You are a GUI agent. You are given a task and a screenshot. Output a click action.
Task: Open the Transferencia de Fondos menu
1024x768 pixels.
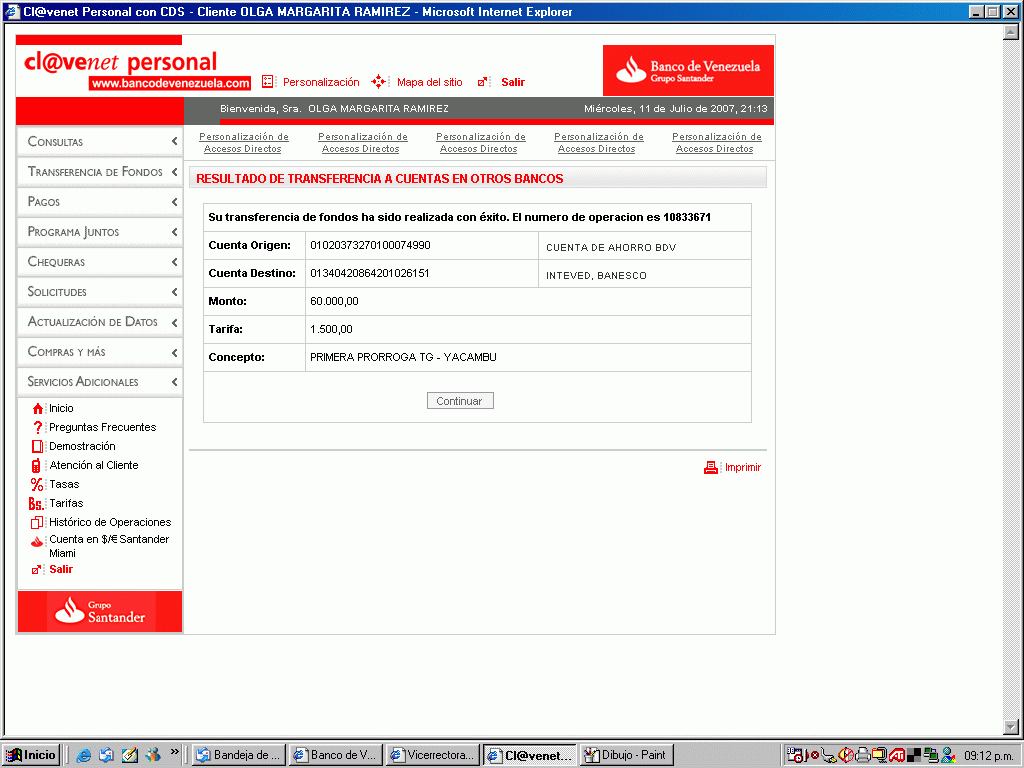click(x=95, y=172)
